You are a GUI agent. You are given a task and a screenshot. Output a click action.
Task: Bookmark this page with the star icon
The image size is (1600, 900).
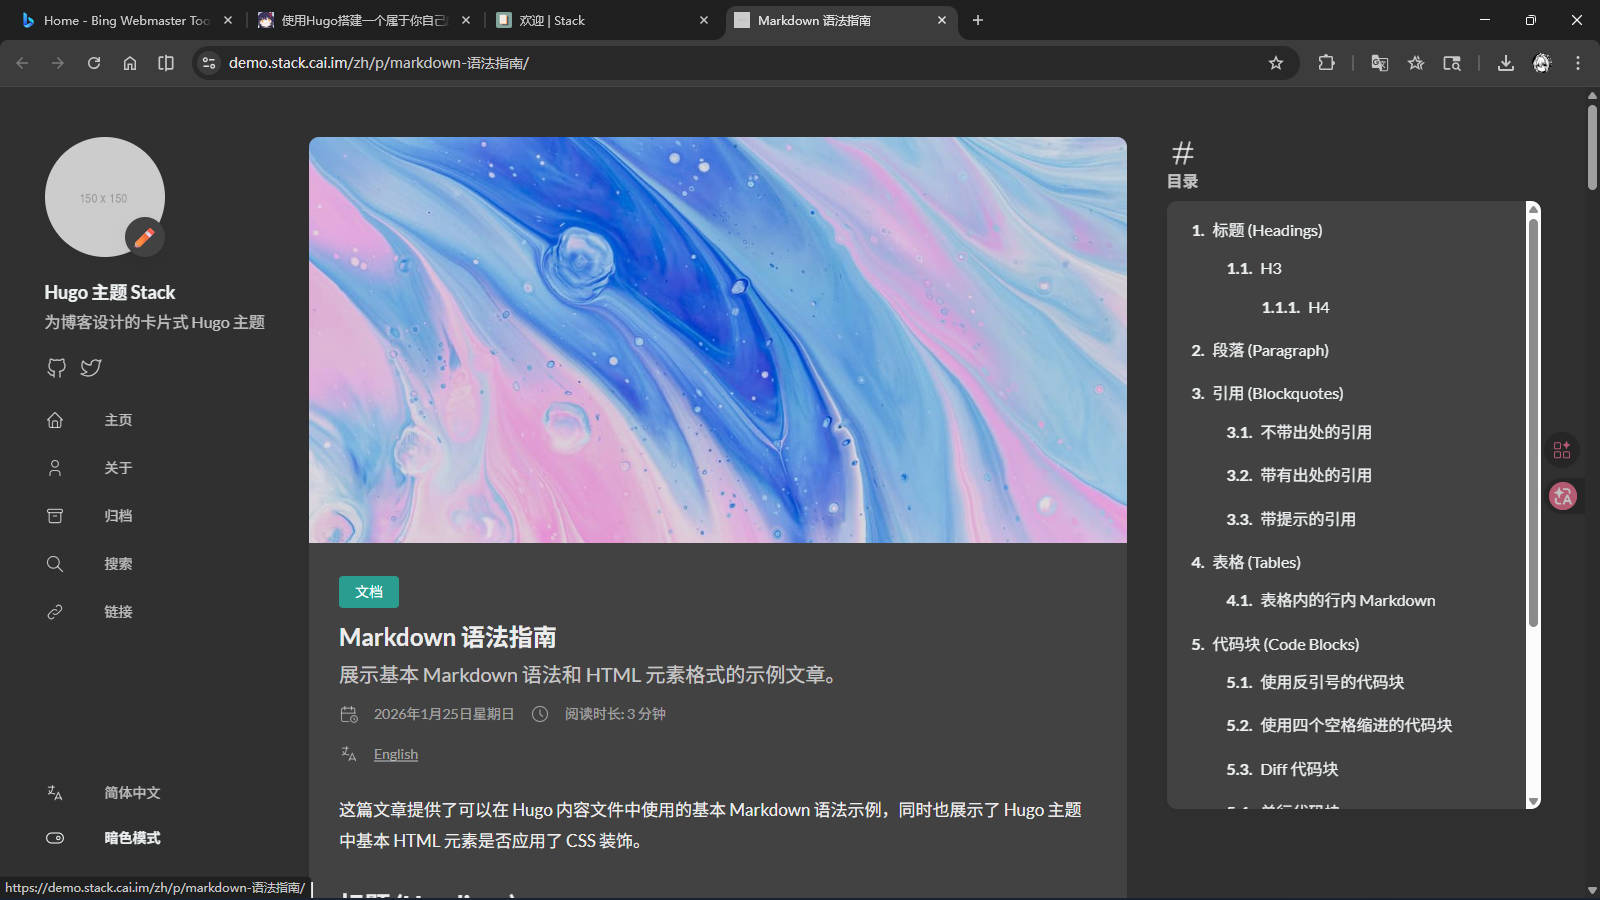[1276, 63]
